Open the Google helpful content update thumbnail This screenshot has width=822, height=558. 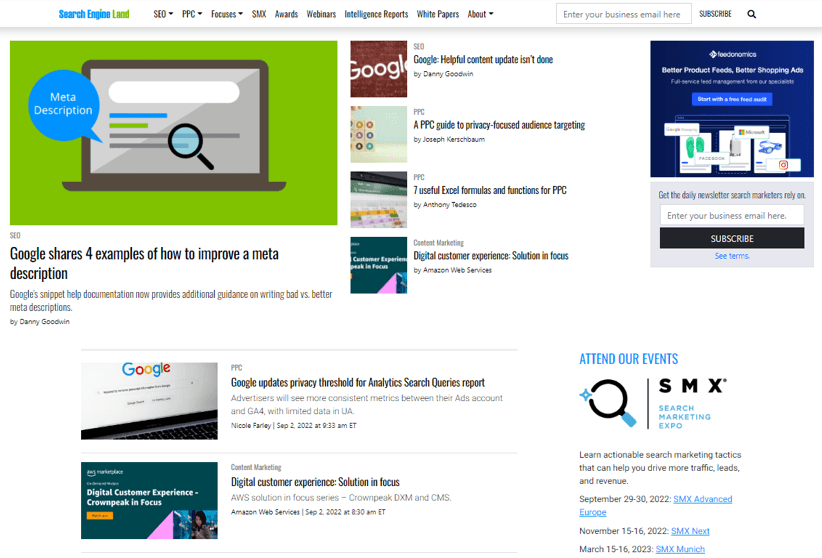(x=378, y=69)
